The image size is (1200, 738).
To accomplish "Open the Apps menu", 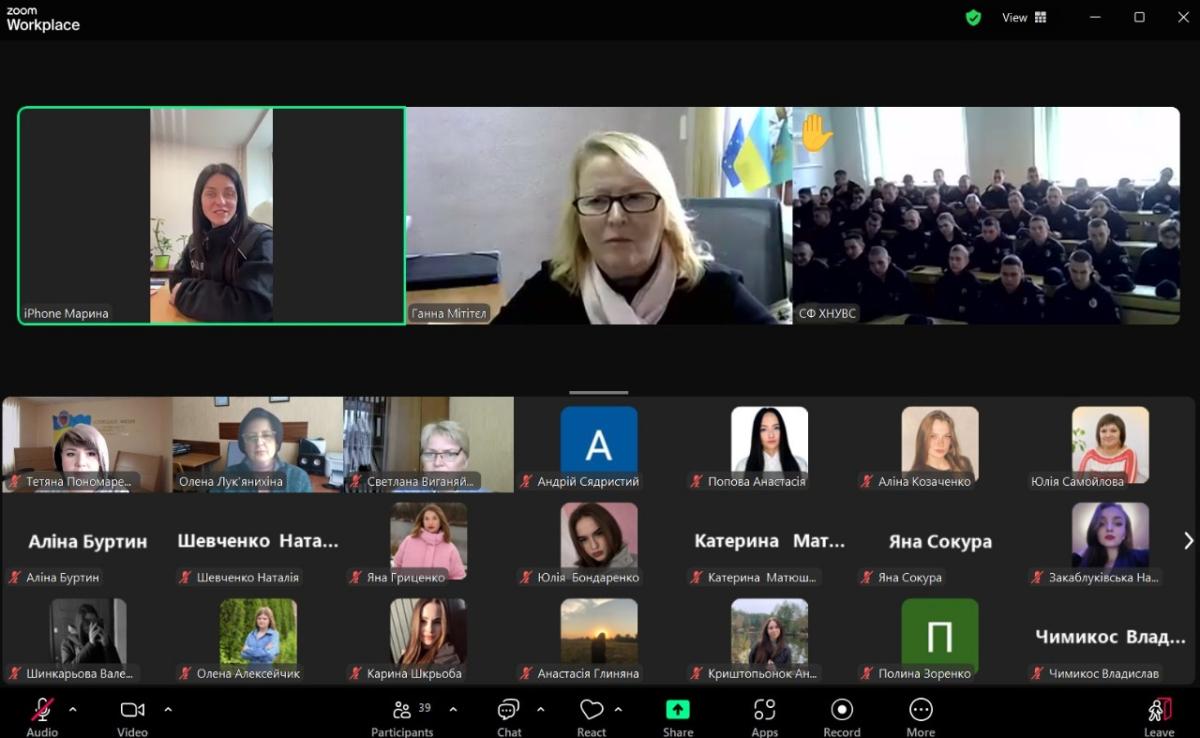I will point(765,716).
